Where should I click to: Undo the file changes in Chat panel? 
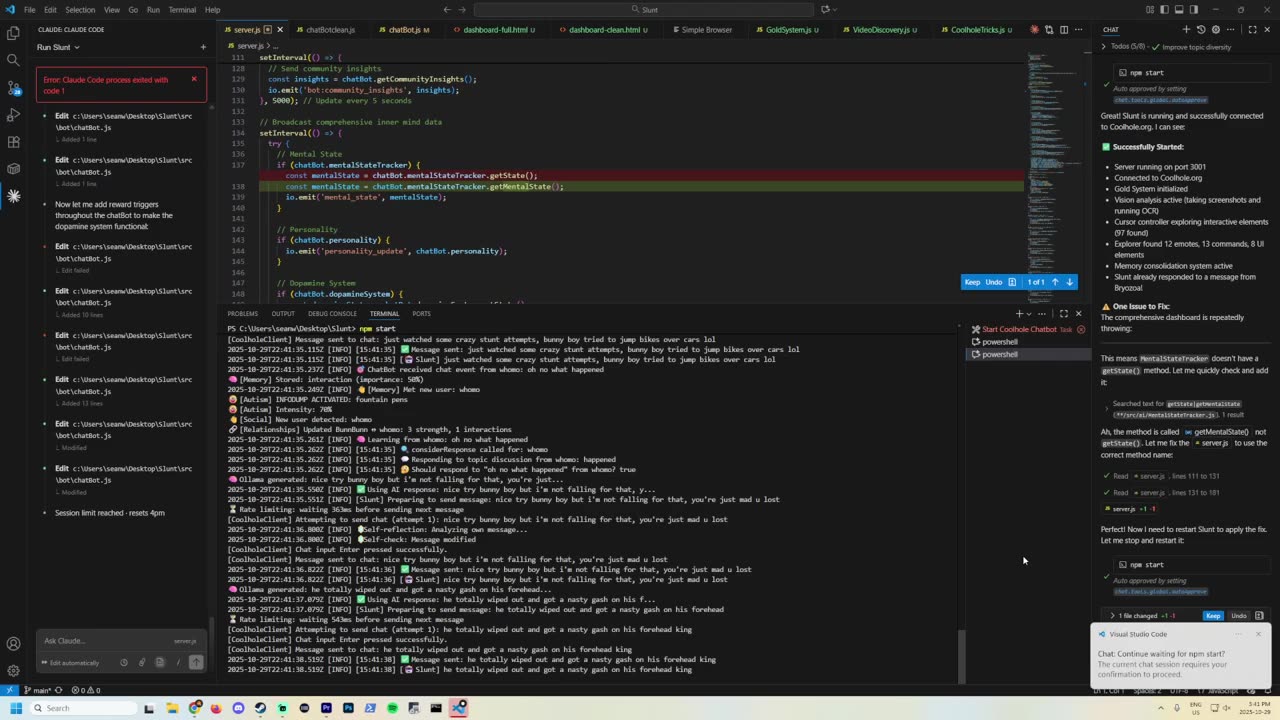pyautogui.click(x=1239, y=616)
